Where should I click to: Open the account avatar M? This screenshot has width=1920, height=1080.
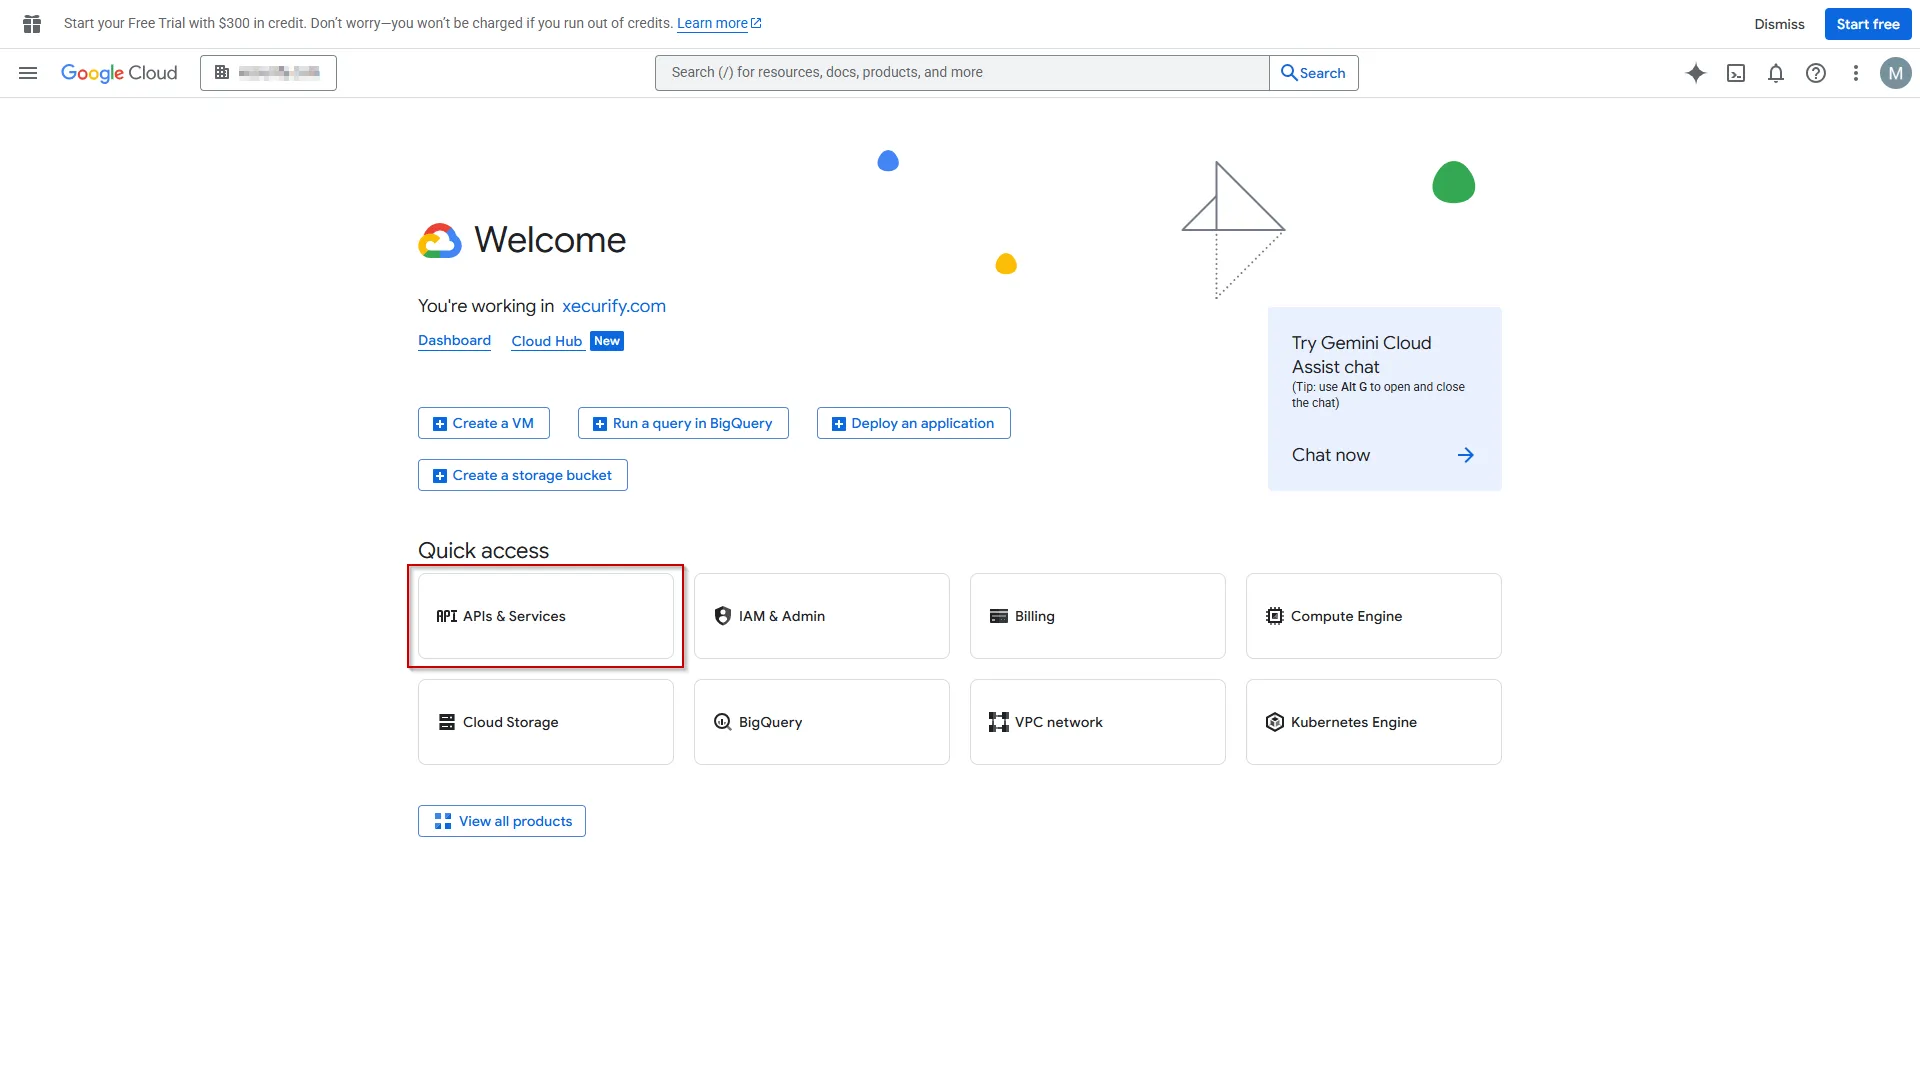(1895, 73)
